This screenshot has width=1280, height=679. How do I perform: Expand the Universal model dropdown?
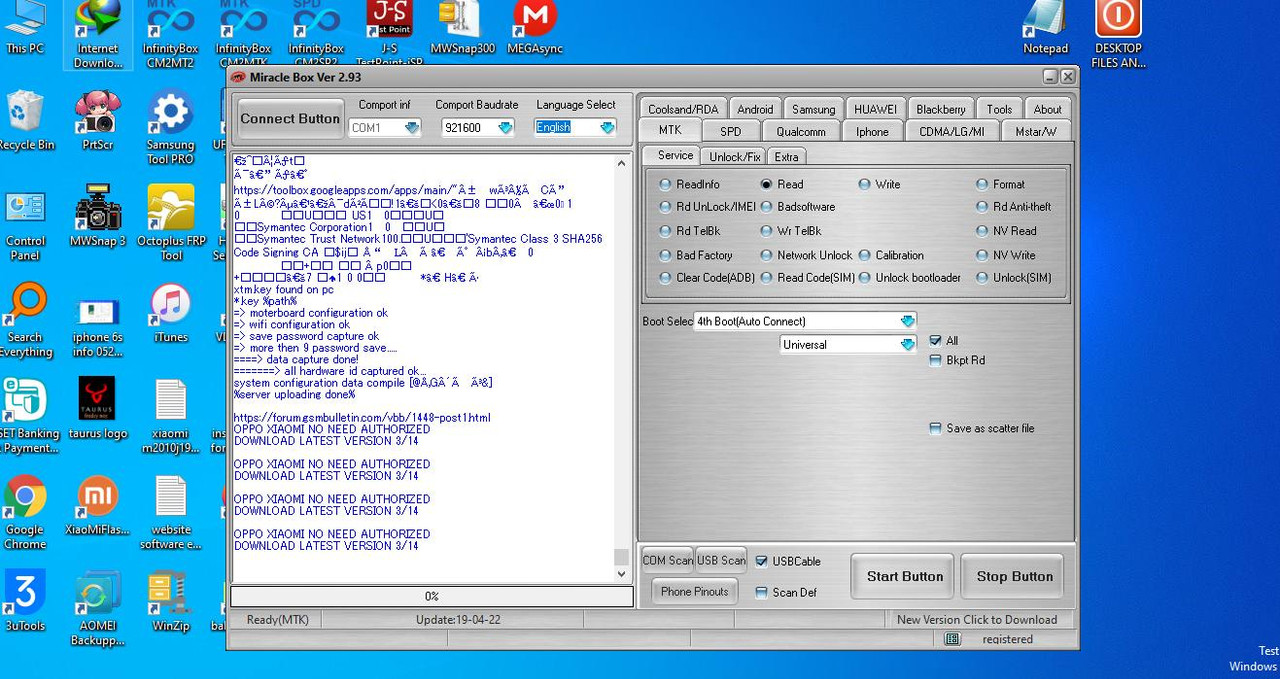[907, 344]
